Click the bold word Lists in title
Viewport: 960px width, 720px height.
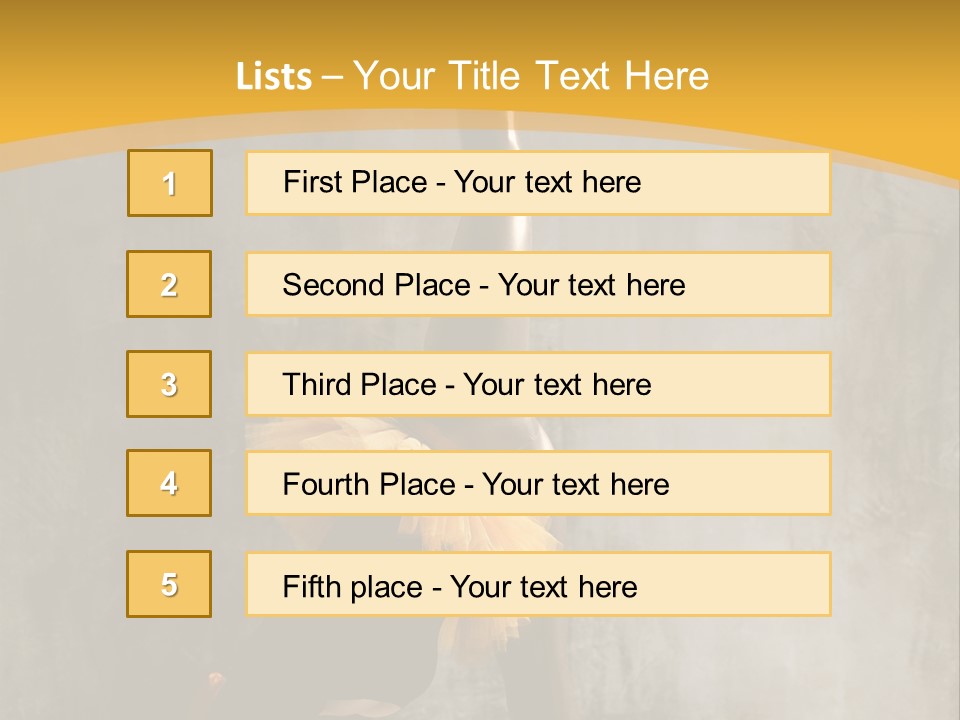(x=274, y=76)
